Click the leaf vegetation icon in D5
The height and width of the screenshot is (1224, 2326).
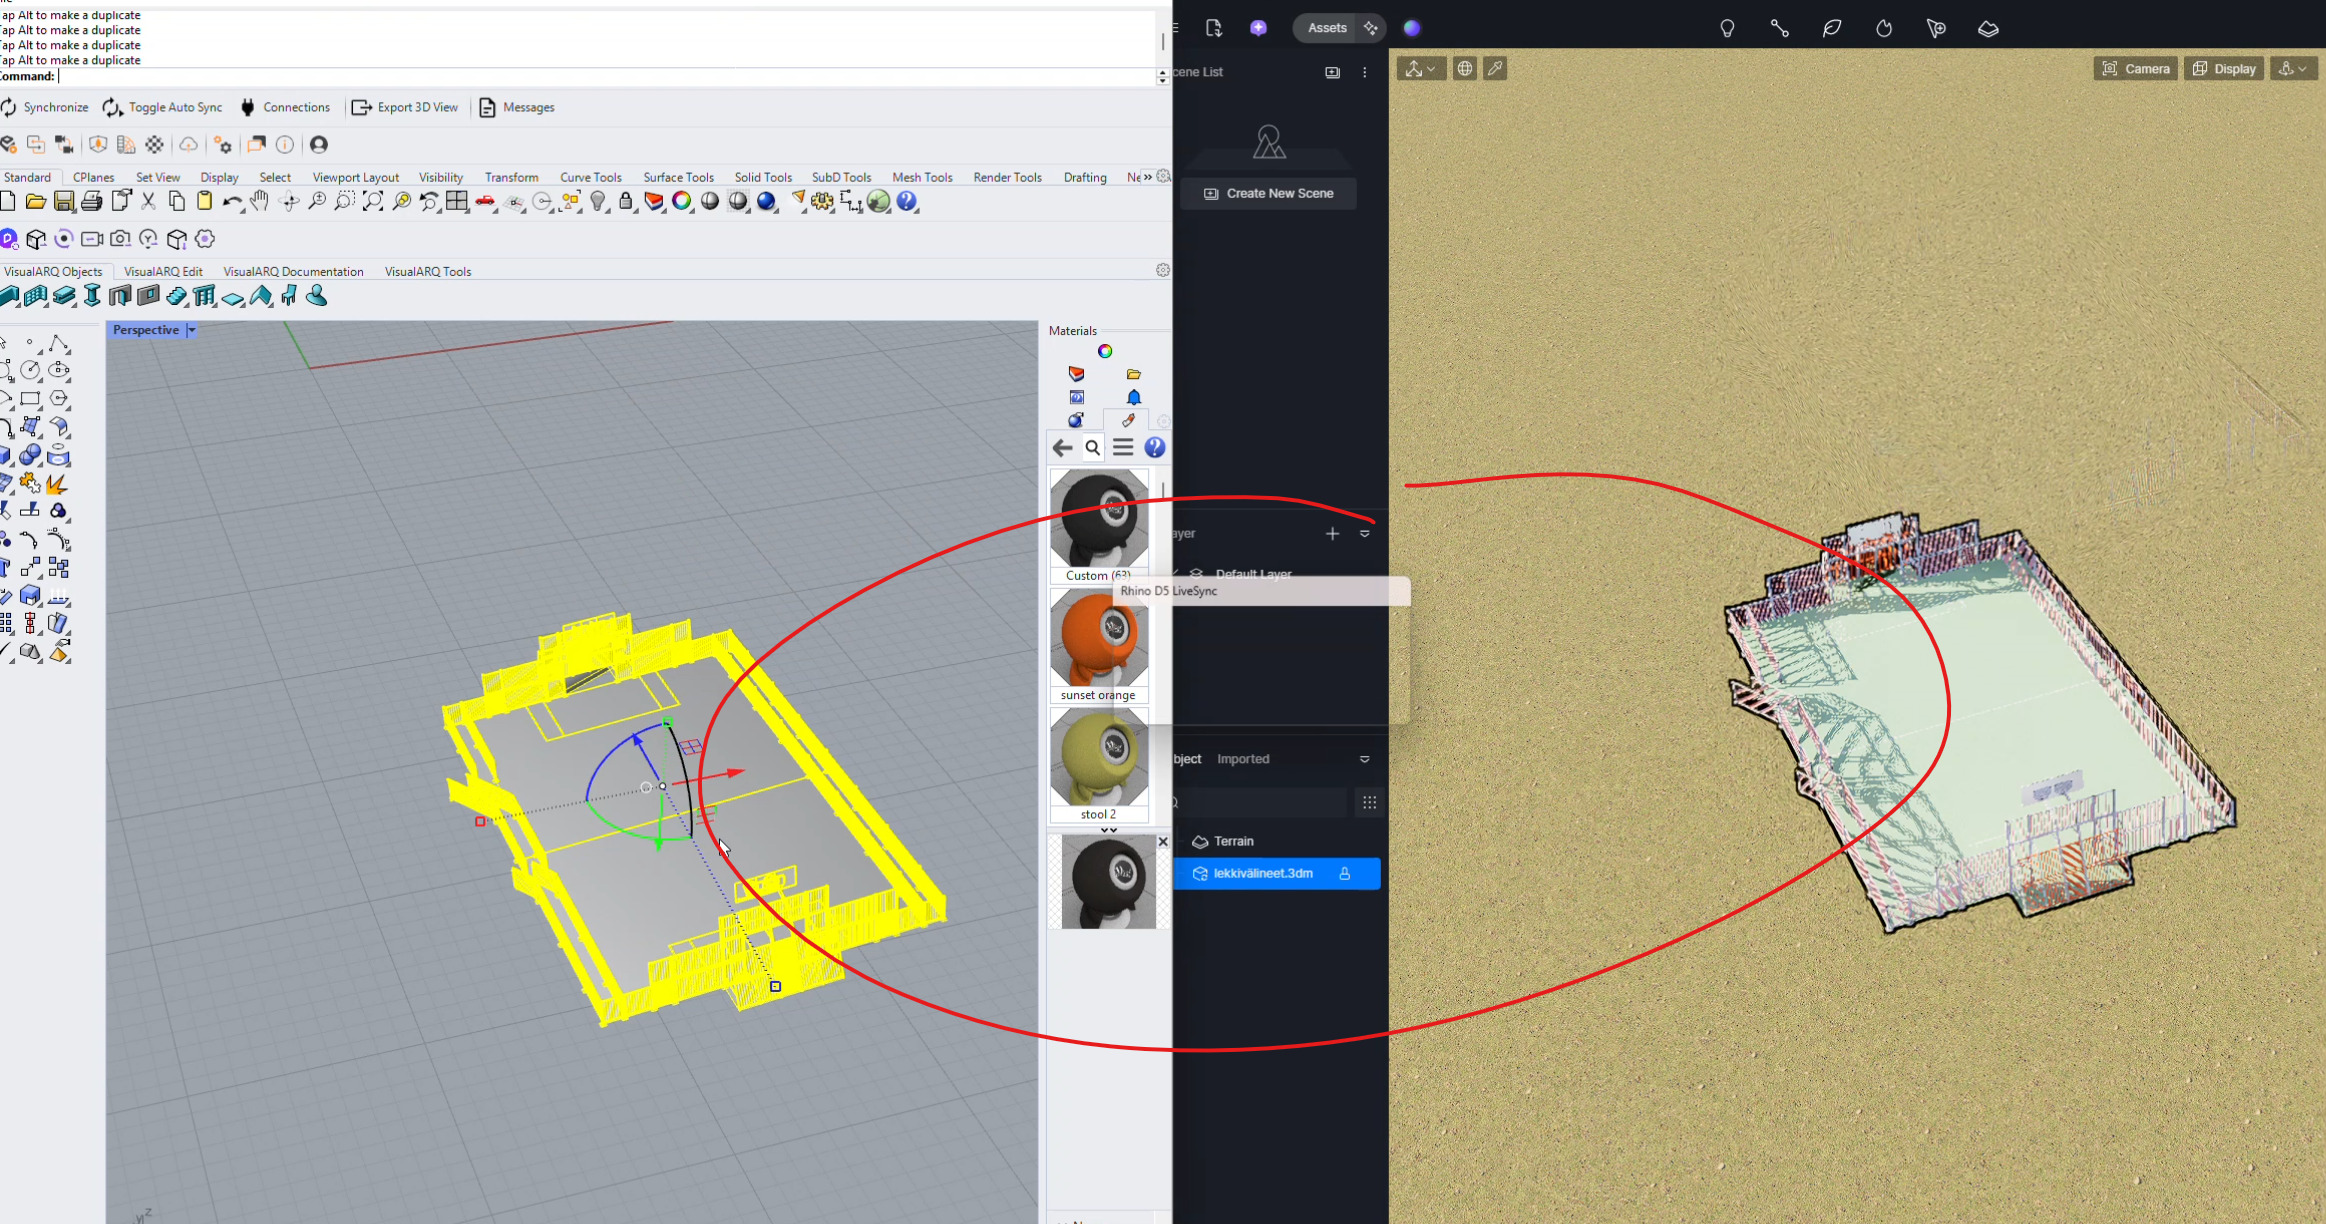[x=1831, y=28]
